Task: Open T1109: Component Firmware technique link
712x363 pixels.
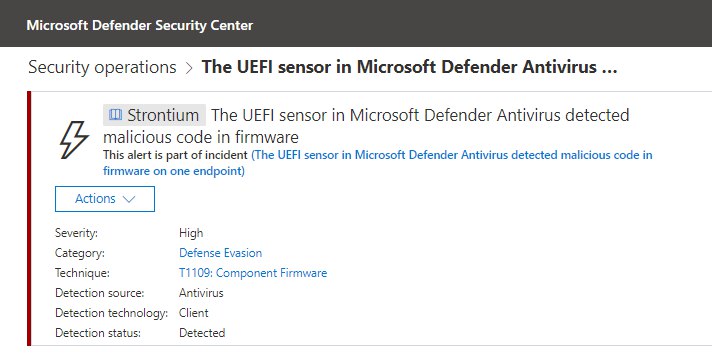Action: 253,273
